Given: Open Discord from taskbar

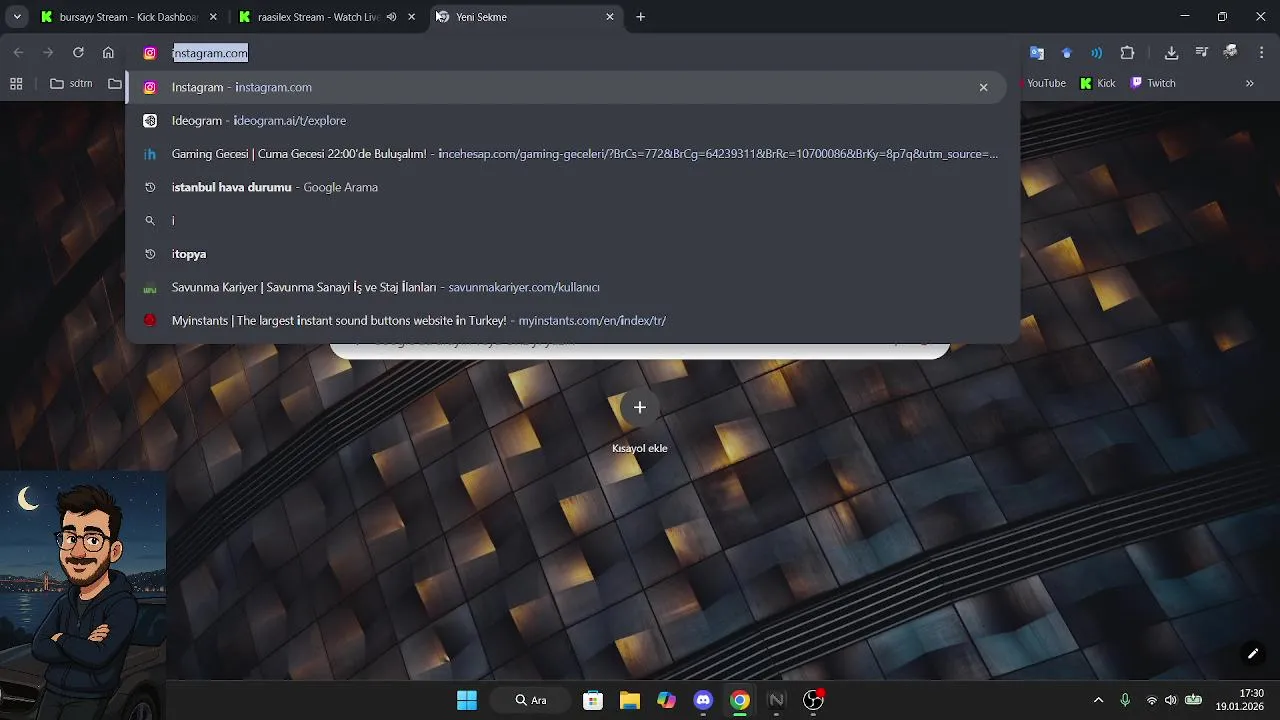Looking at the screenshot, I should coord(703,700).
